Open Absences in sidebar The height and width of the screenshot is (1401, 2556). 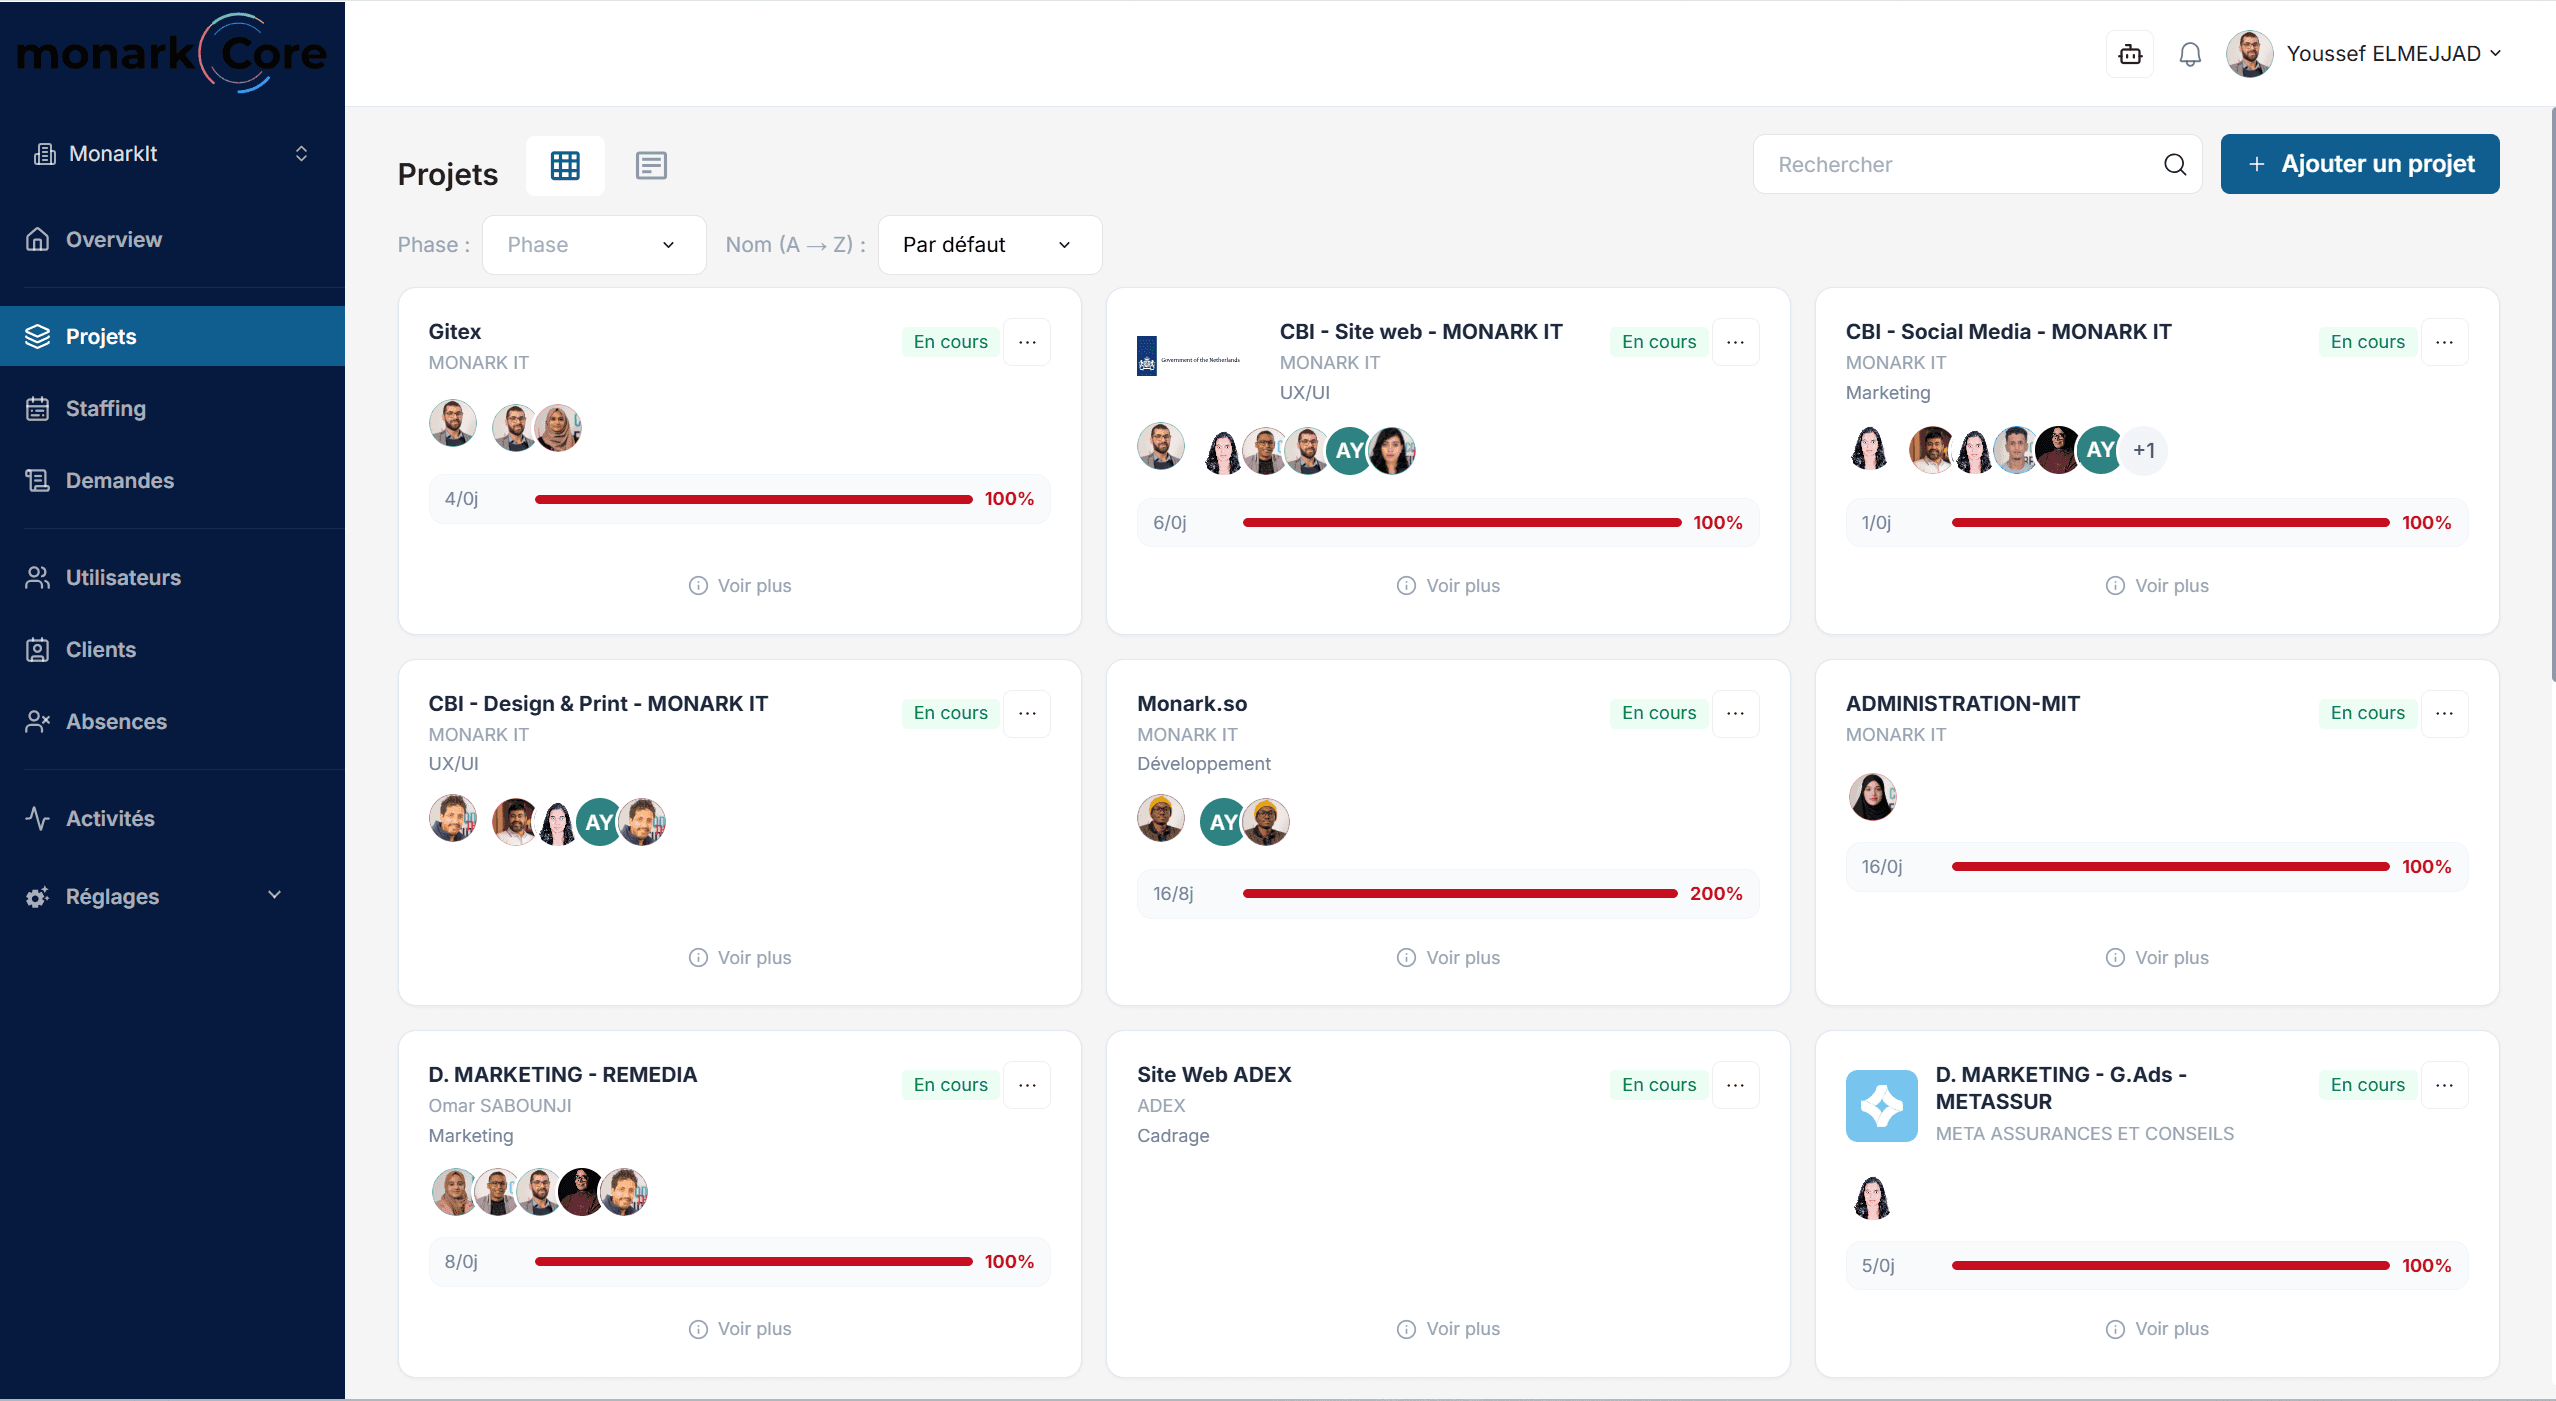(x=172, y=721)
